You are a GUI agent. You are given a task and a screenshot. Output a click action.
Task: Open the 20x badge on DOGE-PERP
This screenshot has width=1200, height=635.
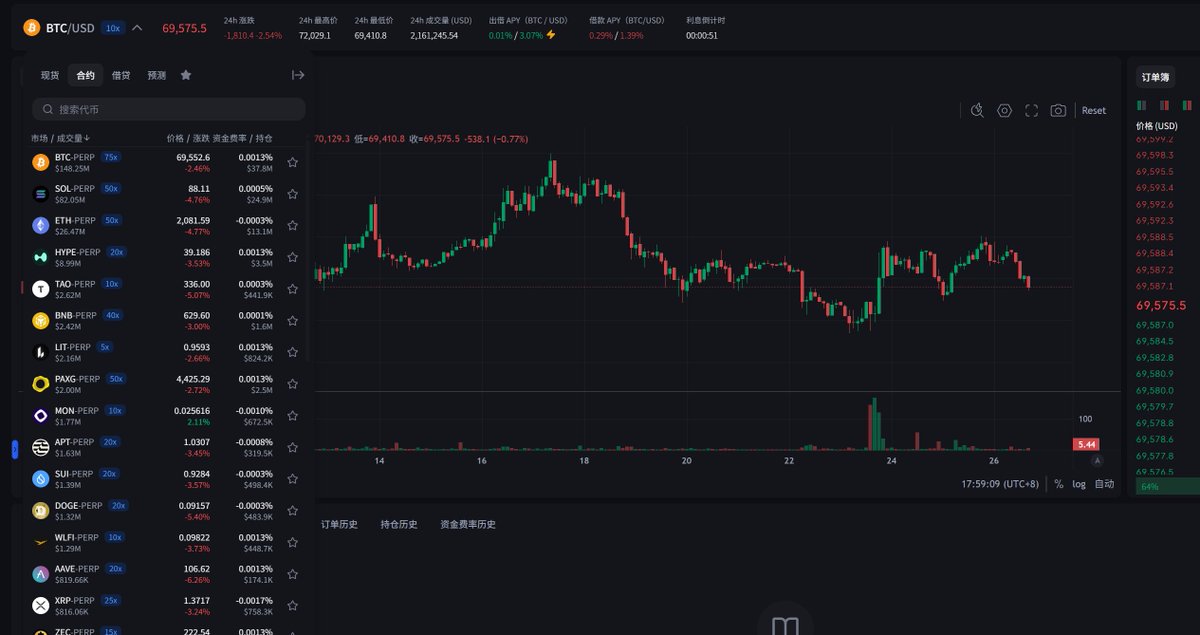(119, 505)
